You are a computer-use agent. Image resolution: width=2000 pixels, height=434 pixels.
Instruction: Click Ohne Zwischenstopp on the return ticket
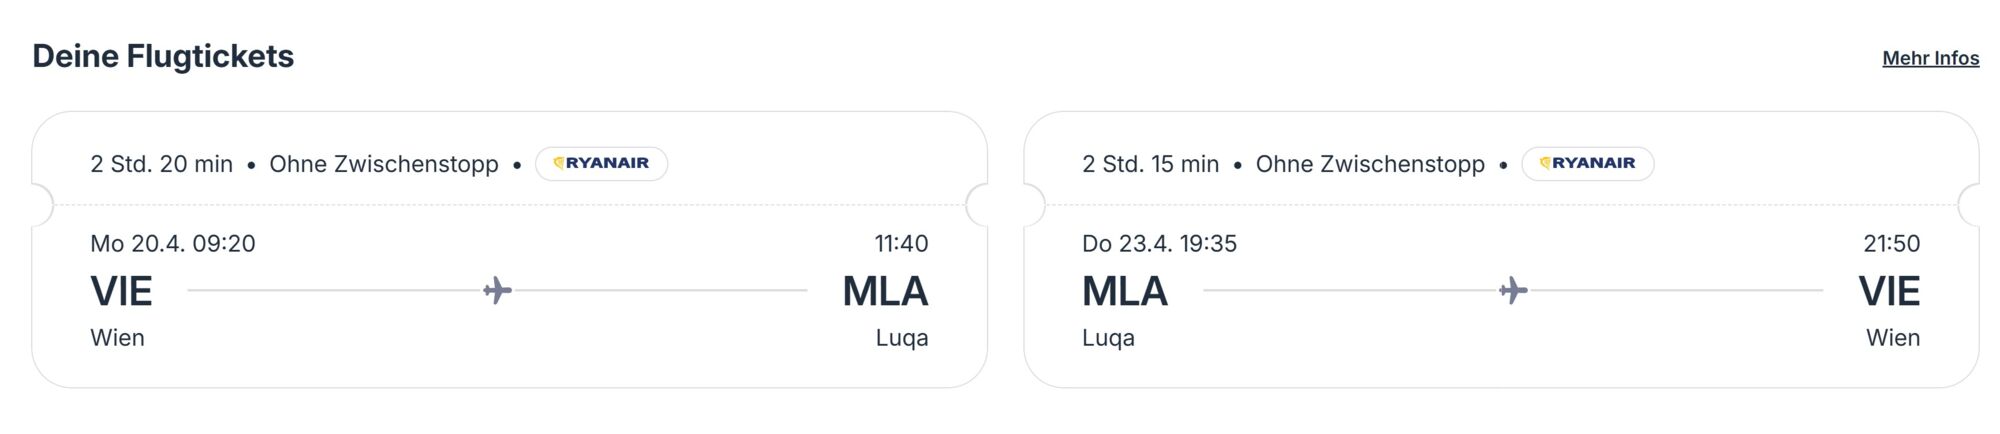(x=1370, y=164)
